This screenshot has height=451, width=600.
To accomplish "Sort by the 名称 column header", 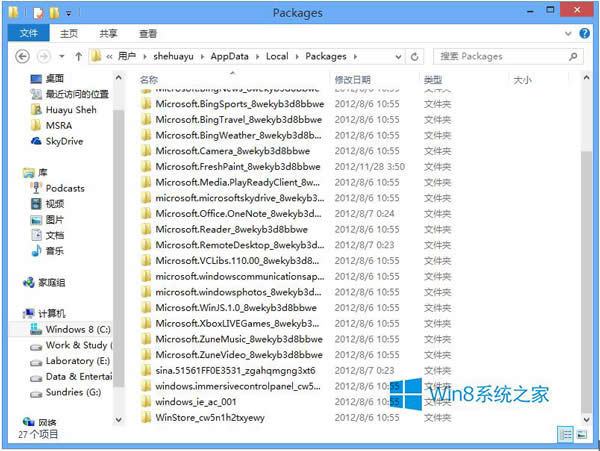I will click(149, 80).
